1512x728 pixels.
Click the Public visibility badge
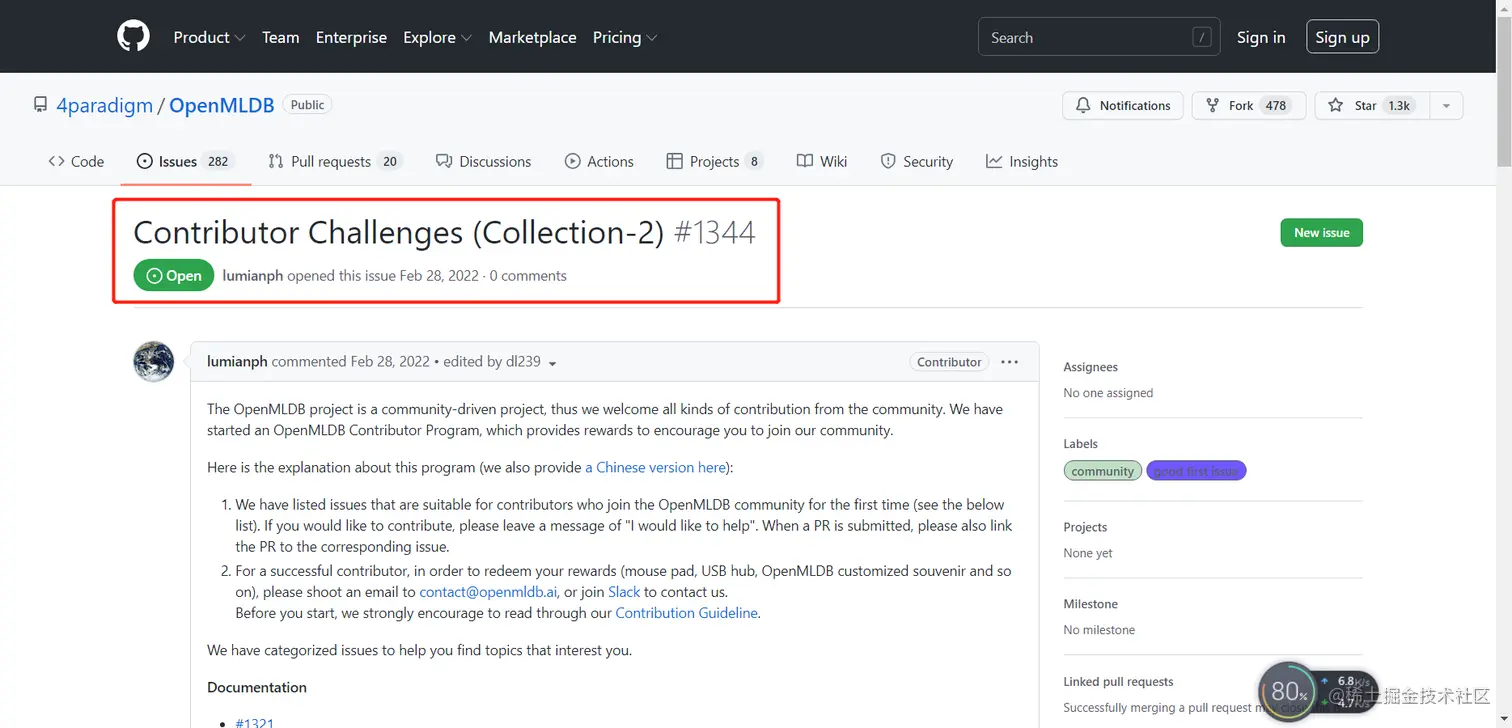pyautogui.click(x=308, y=105)
